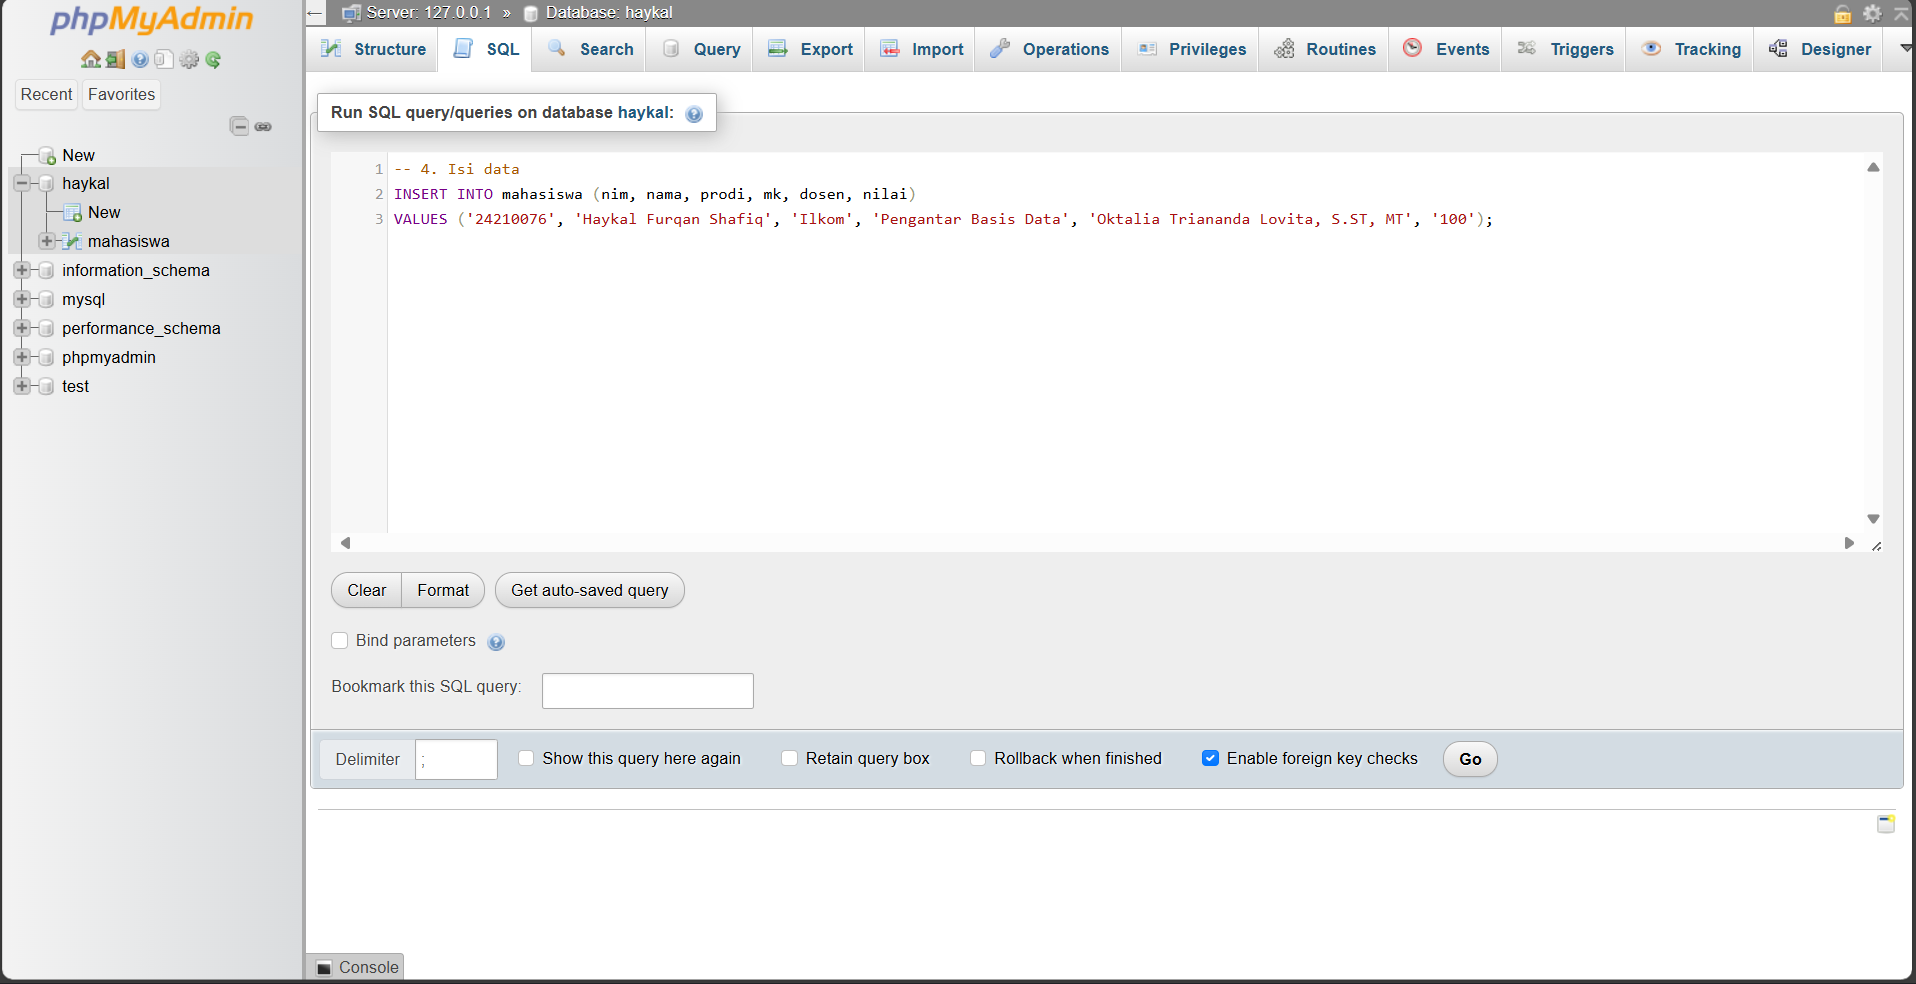The image size is (1916, 984).
Task: Open the Privileges tab
Action: 1191,49
